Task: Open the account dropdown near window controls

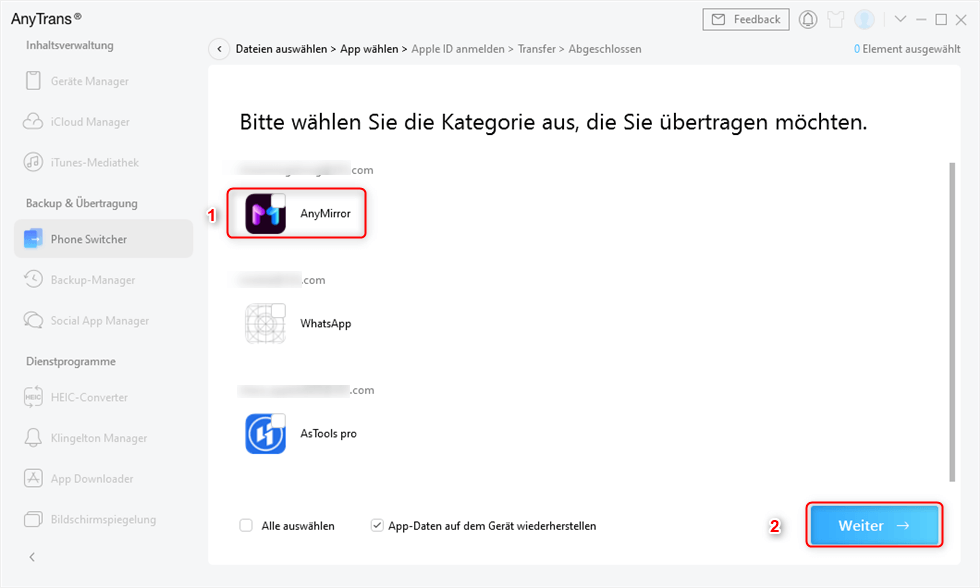Action: click(x=898, y=19)
